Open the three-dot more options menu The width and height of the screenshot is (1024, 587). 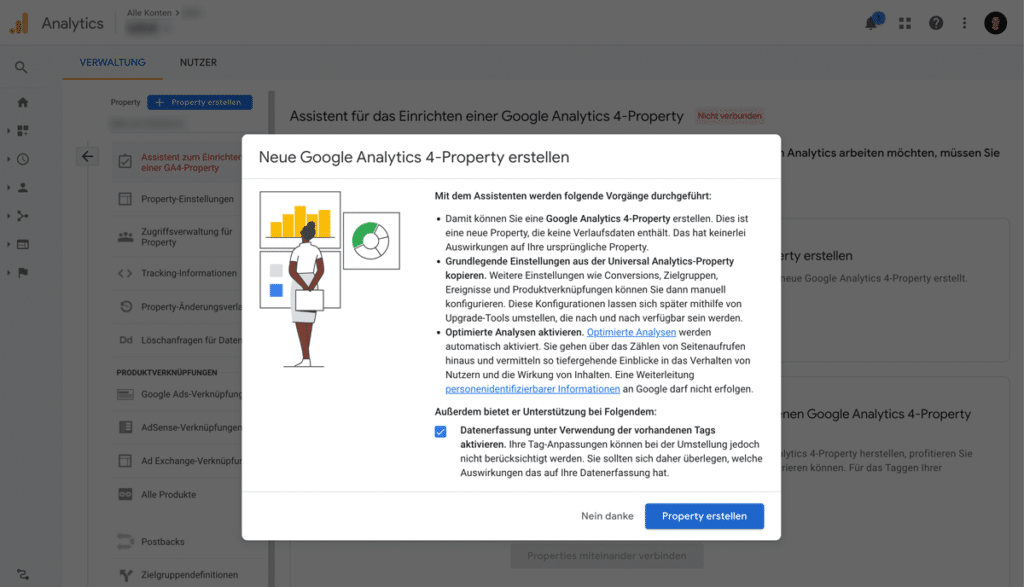(x=964, y=23)
